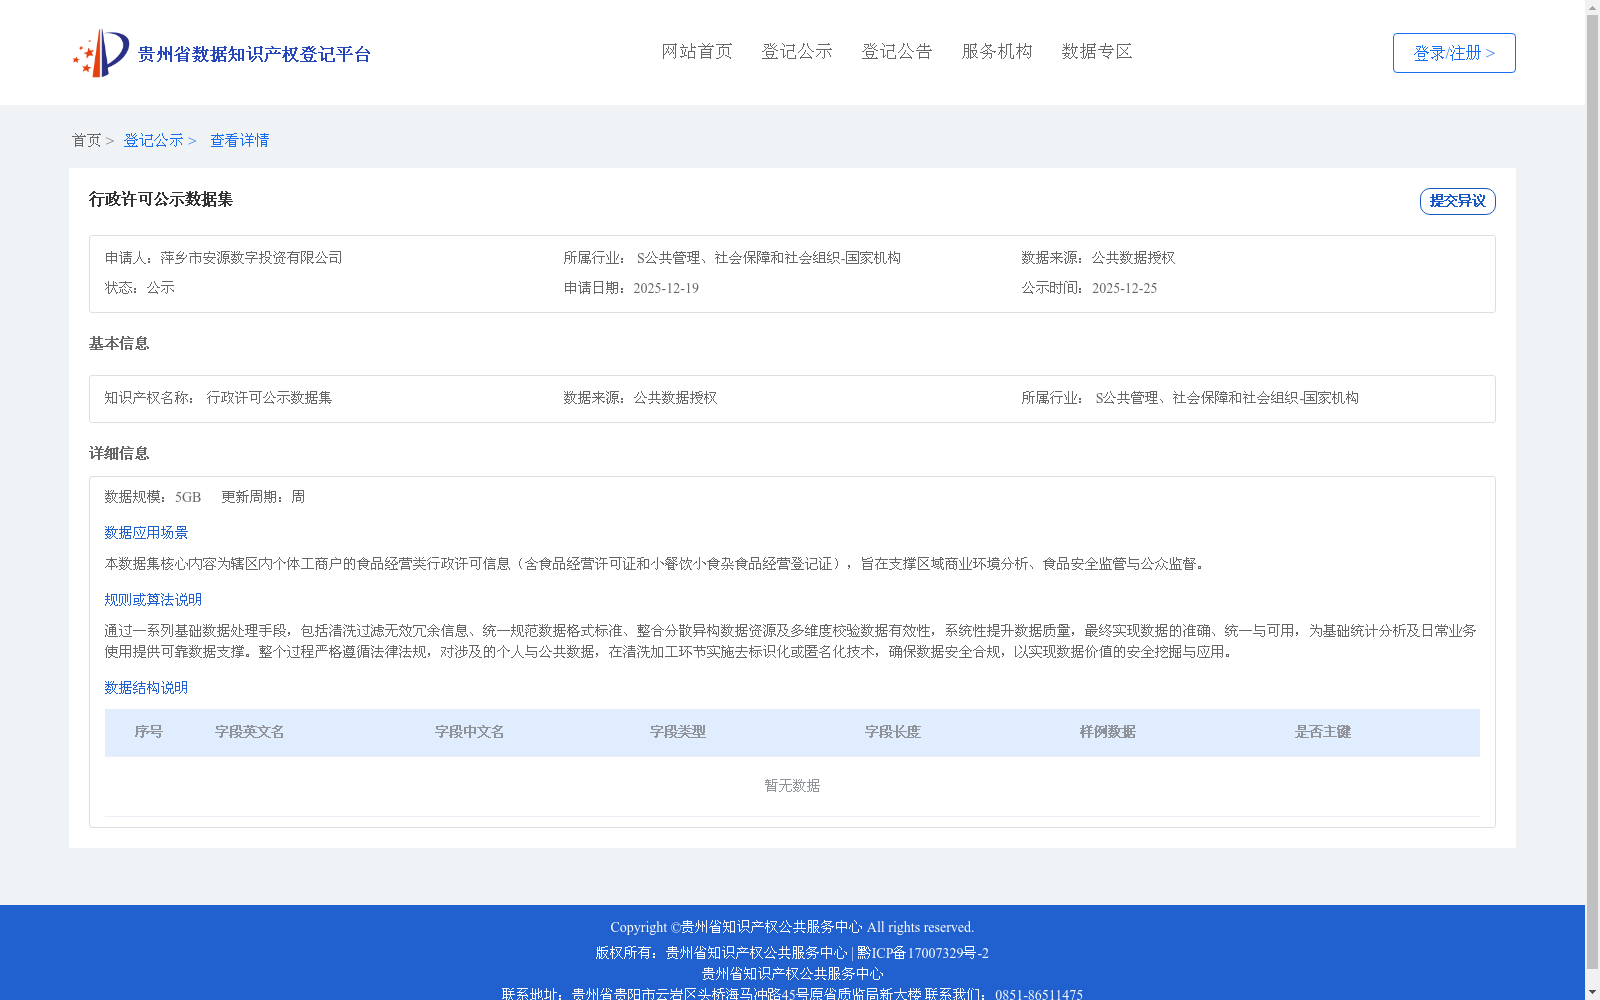
Task: Select 服务机构 in top navigation
Action: (x=997, y=51)
